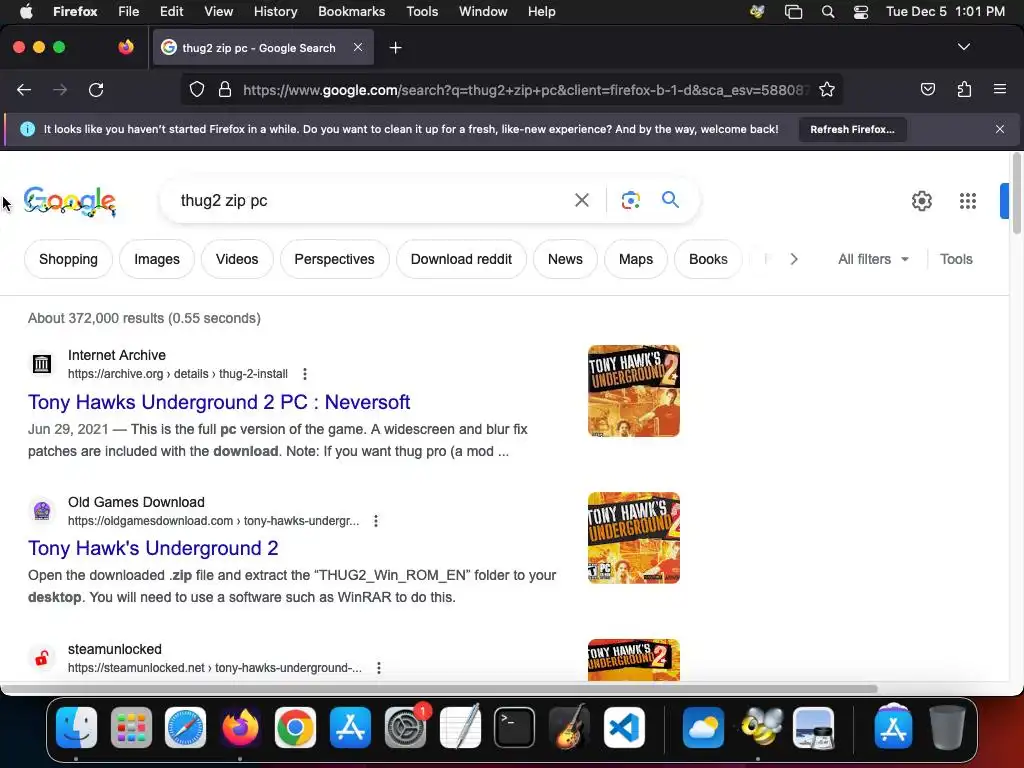This screenshot has height=768, width=1024.
Task: Close the Google Search tab
Action: [358, 47]
